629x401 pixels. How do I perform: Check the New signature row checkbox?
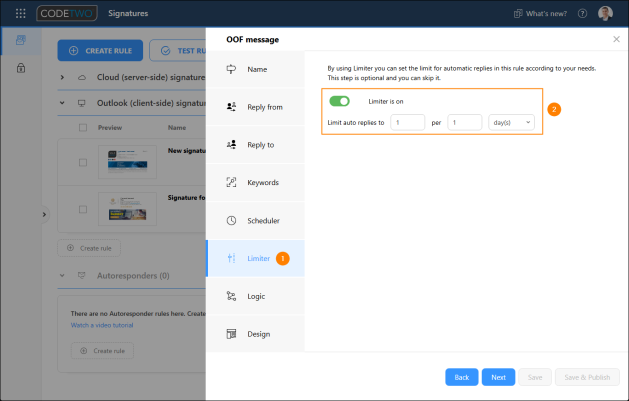tap(83, 162)
